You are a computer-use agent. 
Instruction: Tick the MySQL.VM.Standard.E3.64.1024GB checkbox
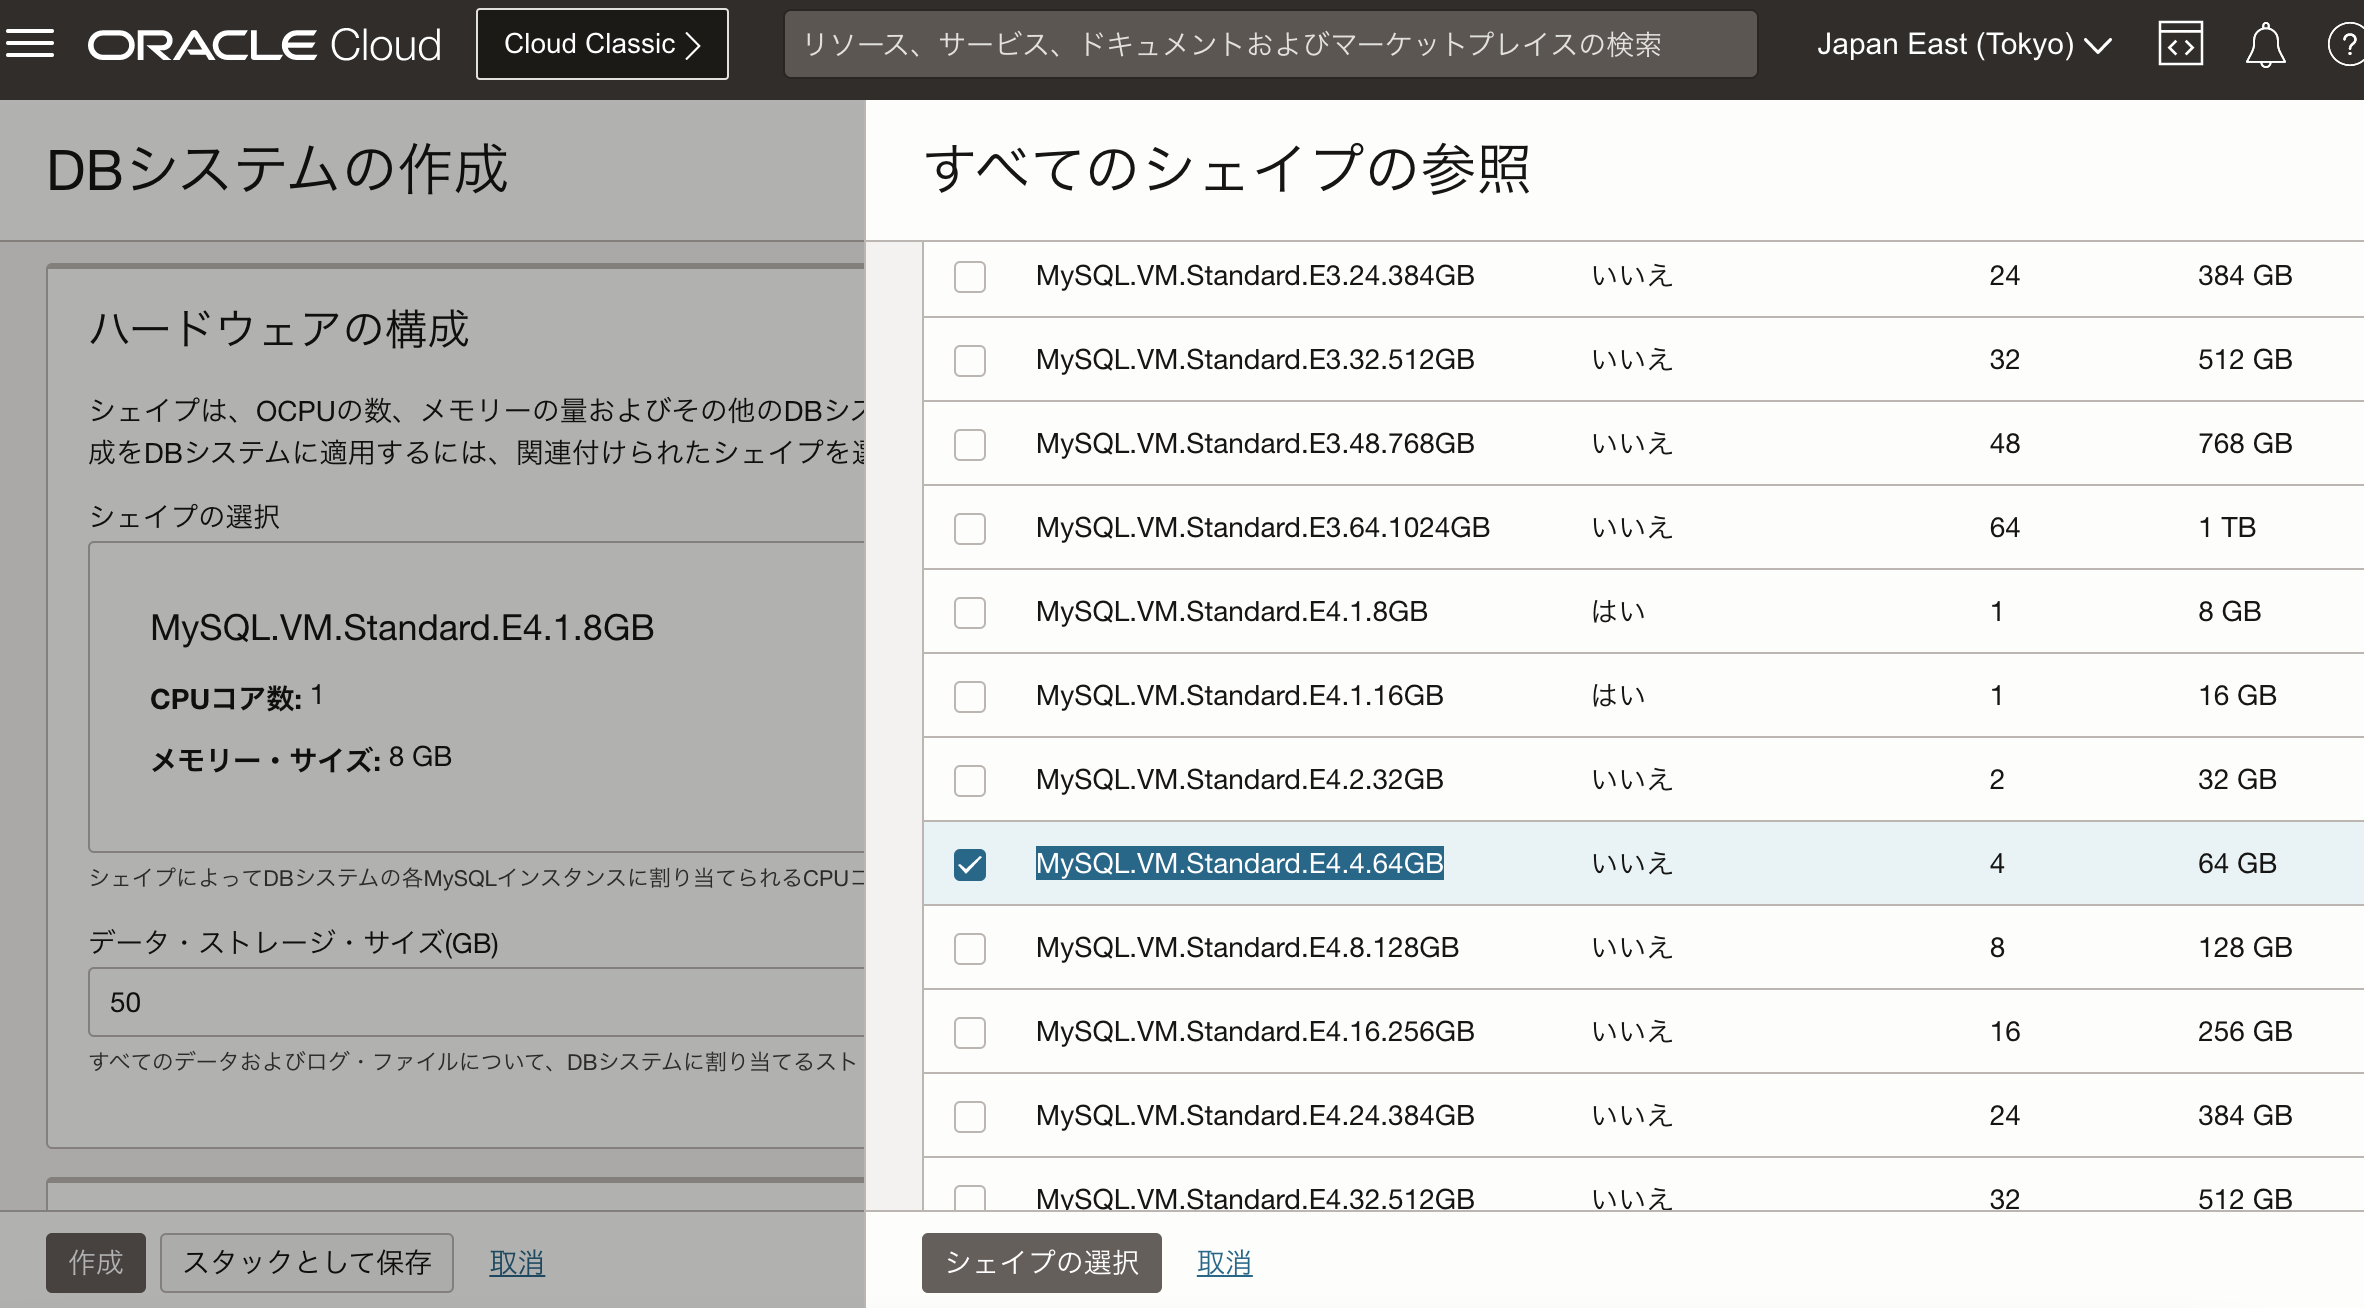(969, 528)
